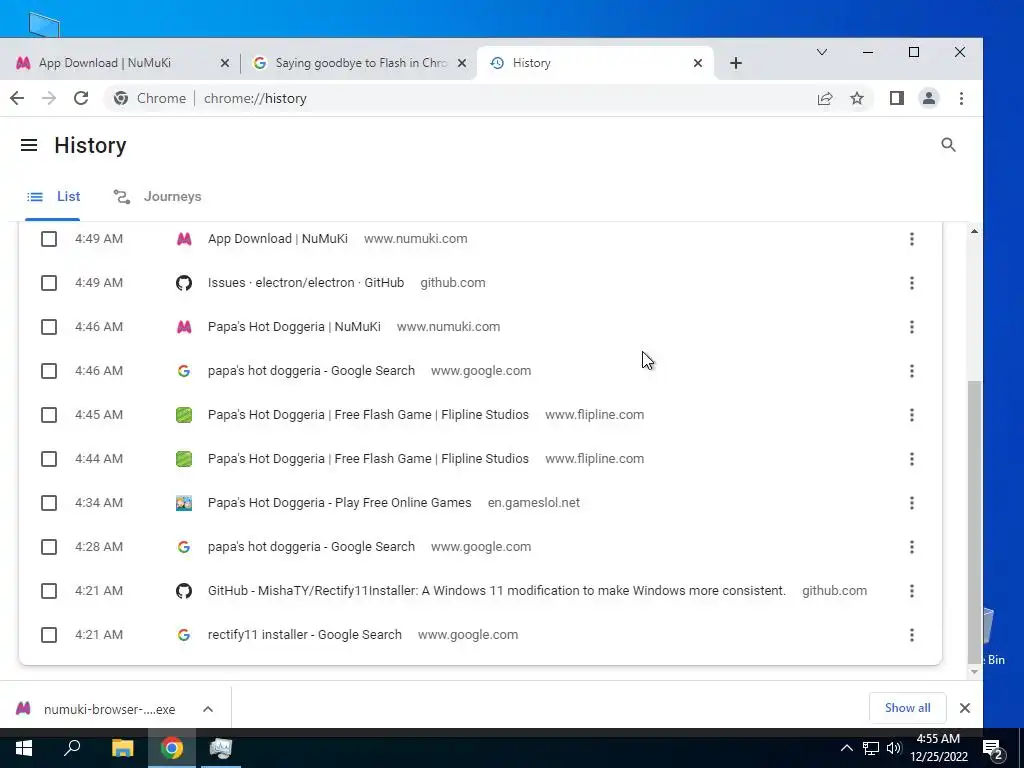Screen dimensions: 1024x768
Task: Open the History hamburger menu
Action: (x=29, y=145)
